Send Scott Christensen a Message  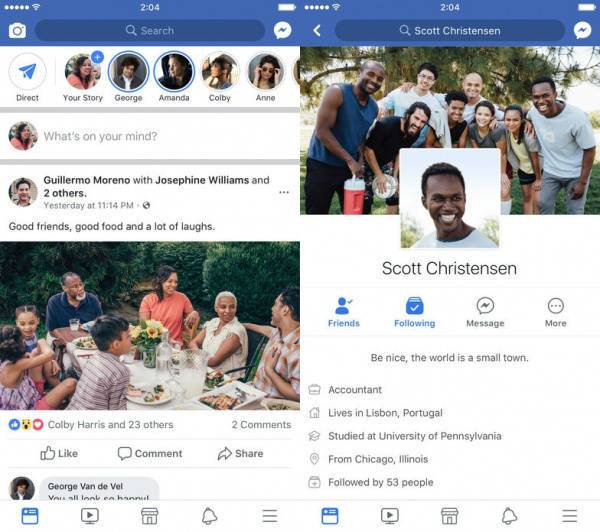485,313
